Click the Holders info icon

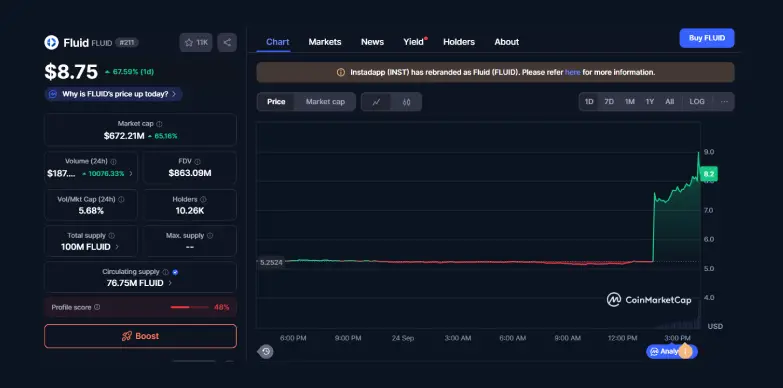203,199
